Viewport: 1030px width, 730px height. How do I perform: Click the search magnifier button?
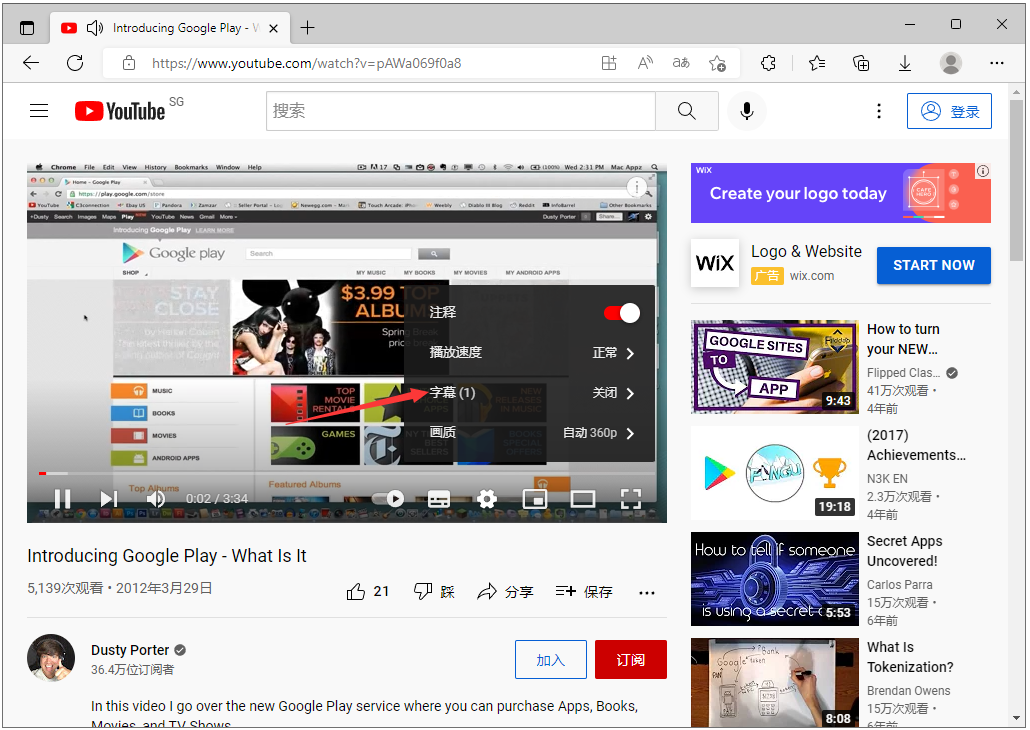click(x=686, y=111)
